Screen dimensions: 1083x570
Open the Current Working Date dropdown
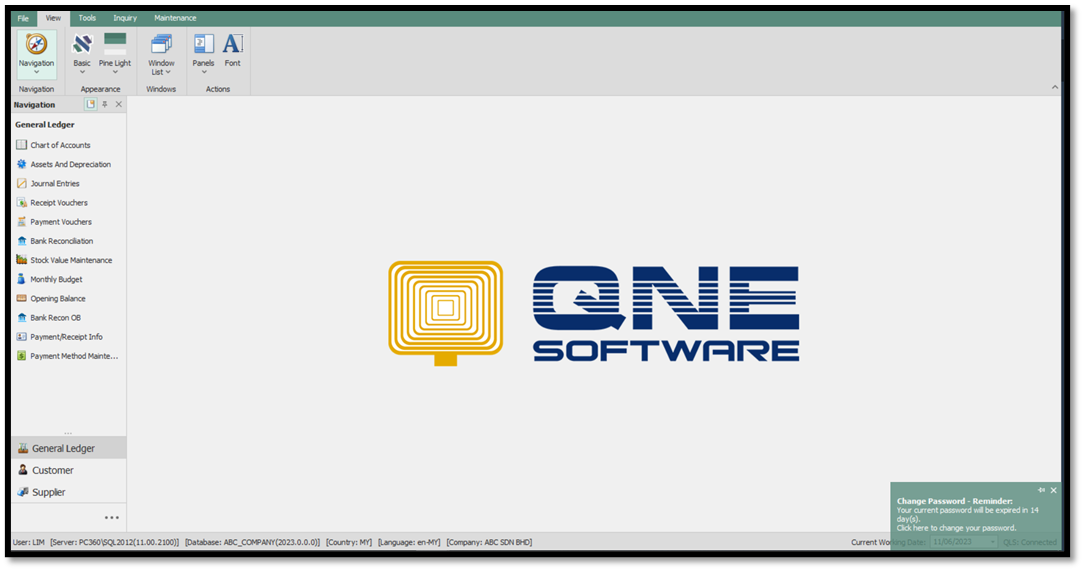point(993,542)
